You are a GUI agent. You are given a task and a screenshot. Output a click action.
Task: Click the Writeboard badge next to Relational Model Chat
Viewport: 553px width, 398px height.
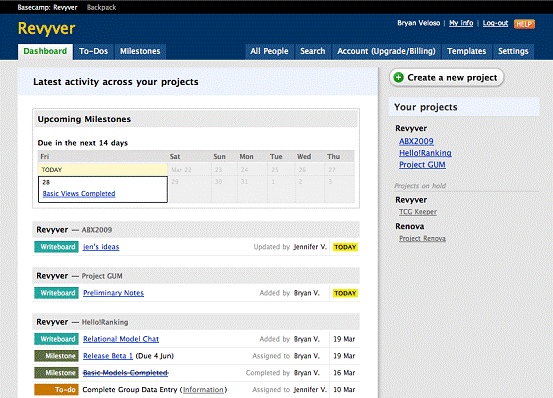click(x=56, y=339)
